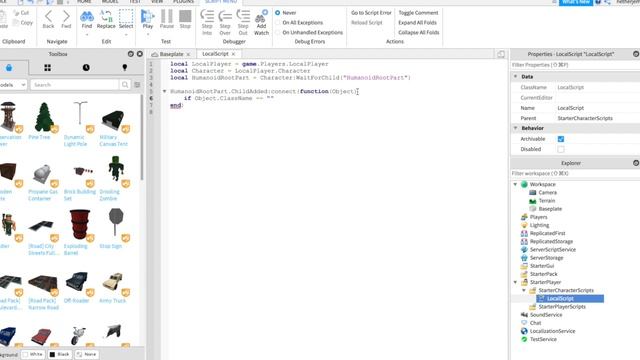
Task: Select the Exploding Barrel model thumbnail
Action: tap(80, 224)
